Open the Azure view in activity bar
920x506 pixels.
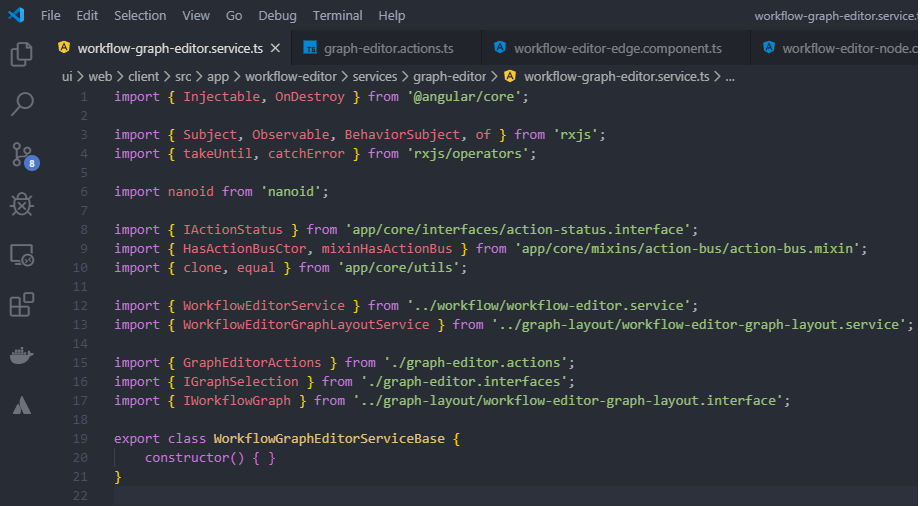tap(22, 406)
